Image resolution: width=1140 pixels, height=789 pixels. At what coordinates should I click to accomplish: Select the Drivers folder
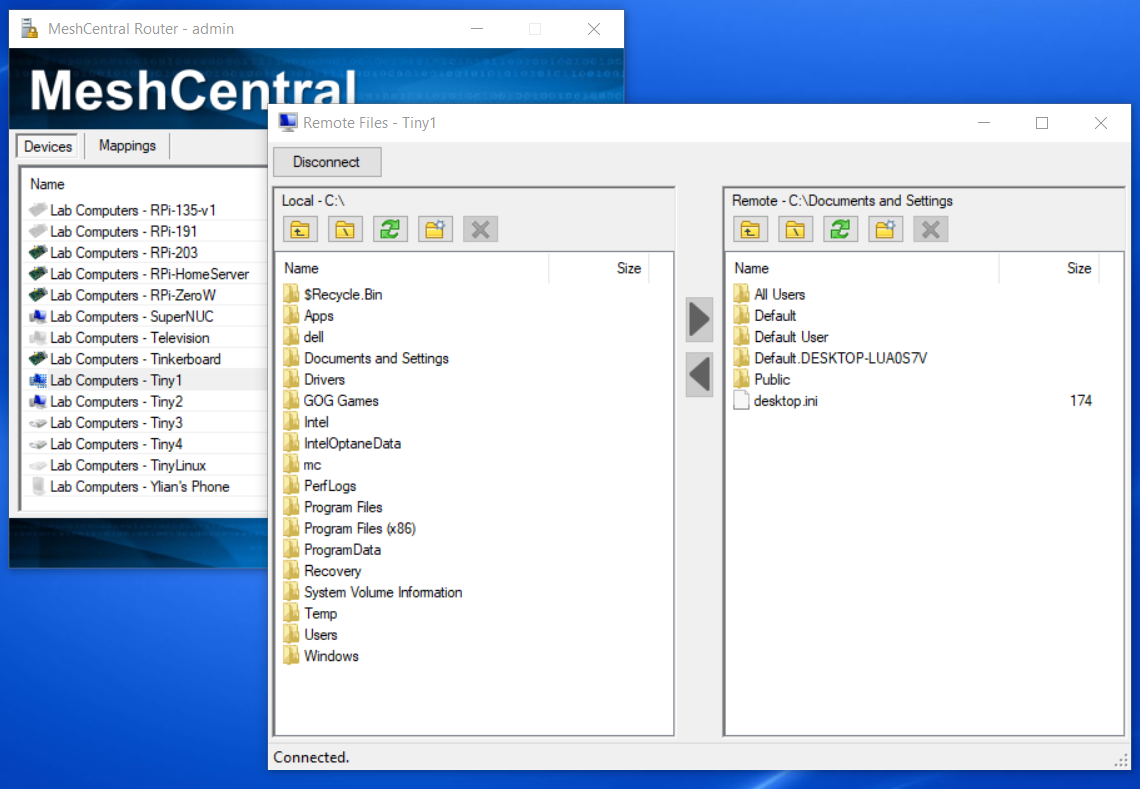[x=314, y=380]
